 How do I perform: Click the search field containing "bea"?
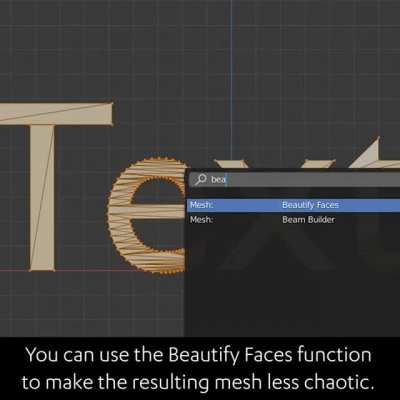[295, 180]
